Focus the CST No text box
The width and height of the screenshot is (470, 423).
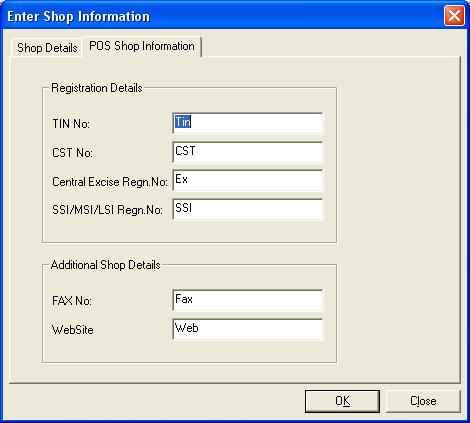pos(248,152)
